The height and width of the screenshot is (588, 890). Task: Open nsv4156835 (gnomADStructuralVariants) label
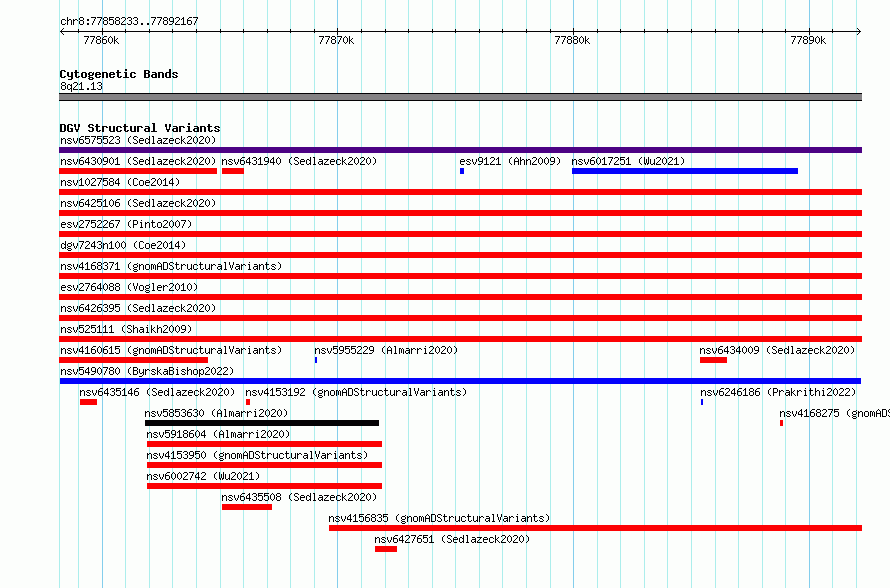(x=439, y=518)
